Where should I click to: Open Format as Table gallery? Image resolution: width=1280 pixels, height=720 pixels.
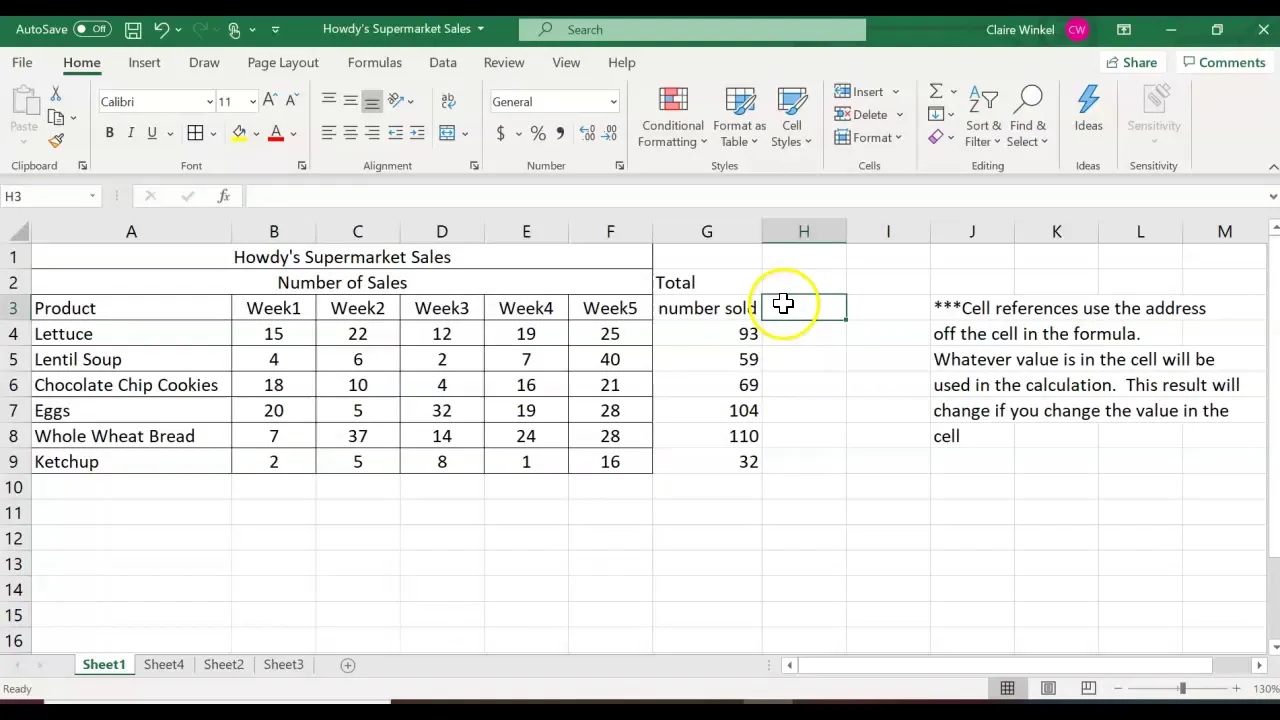(x=740, y=117)
